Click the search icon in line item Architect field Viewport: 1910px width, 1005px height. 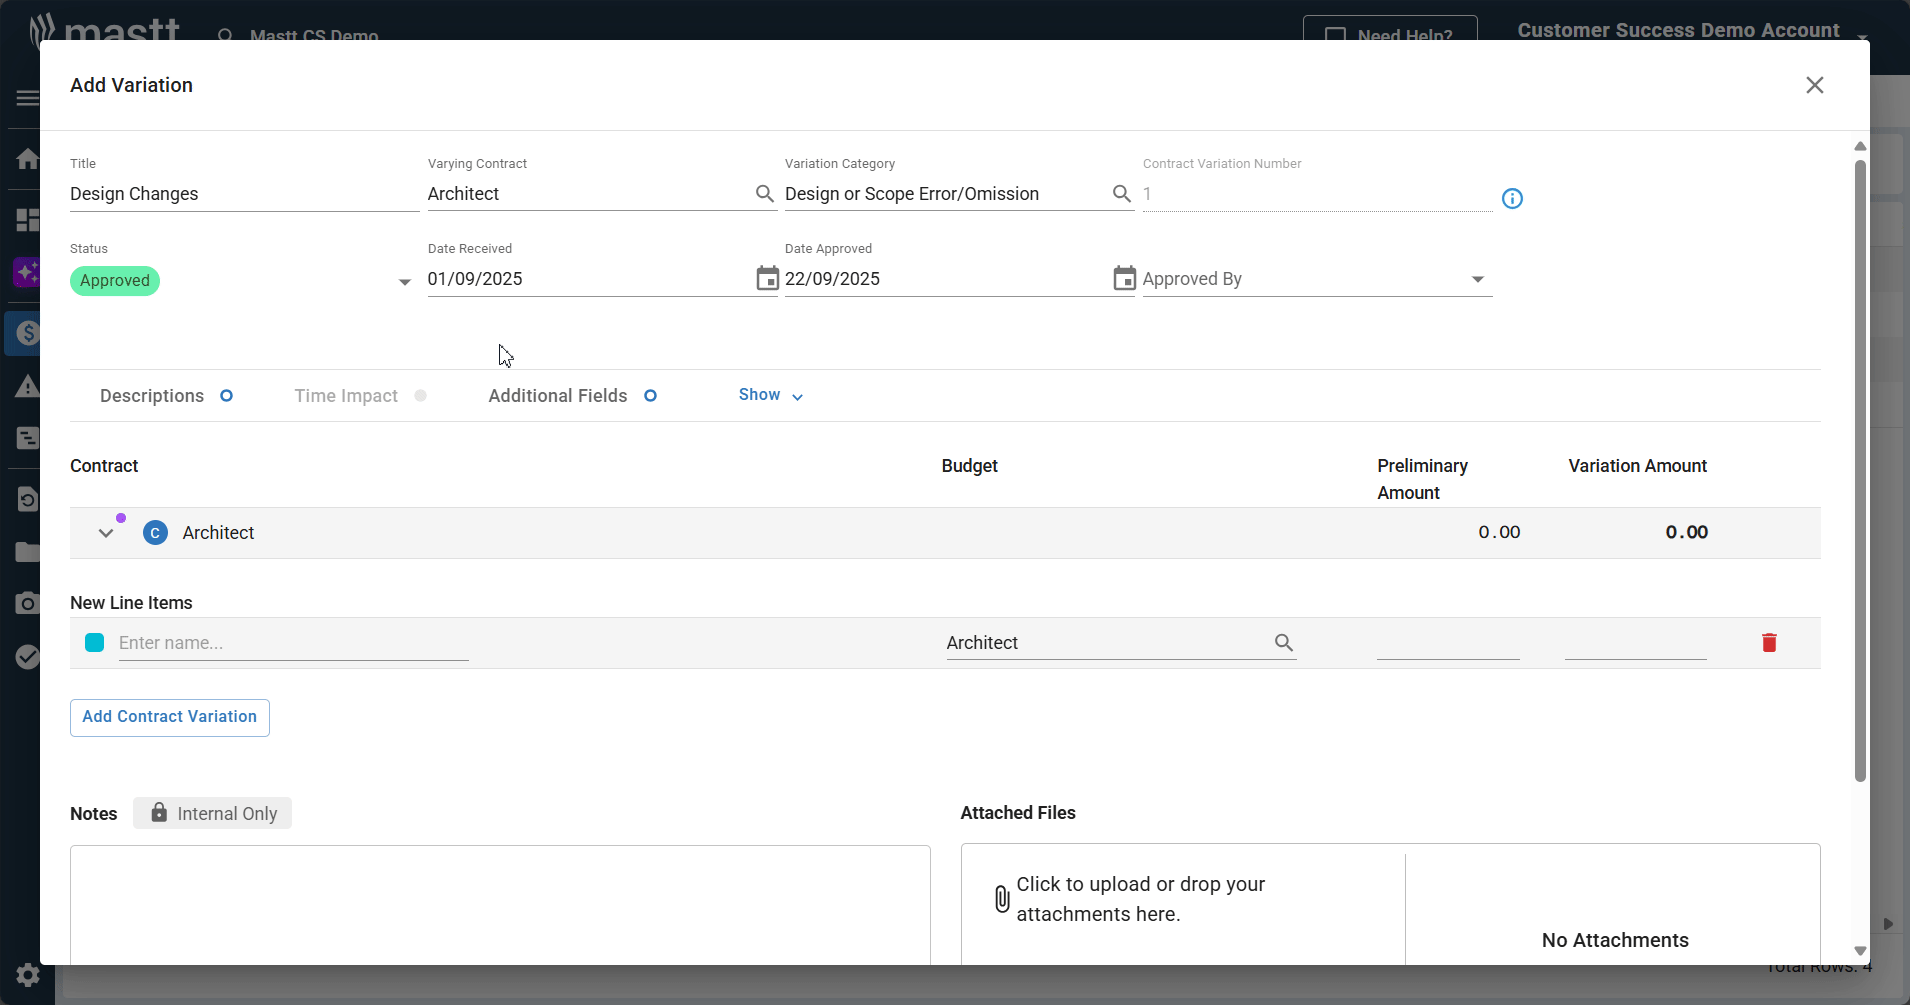1284,643
